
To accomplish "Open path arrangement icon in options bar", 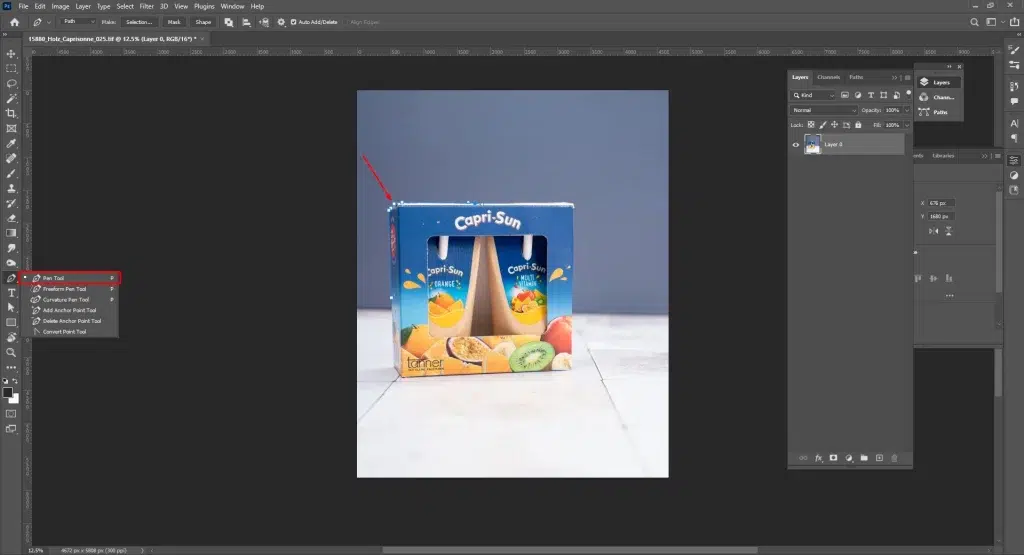I will (264, 22).
